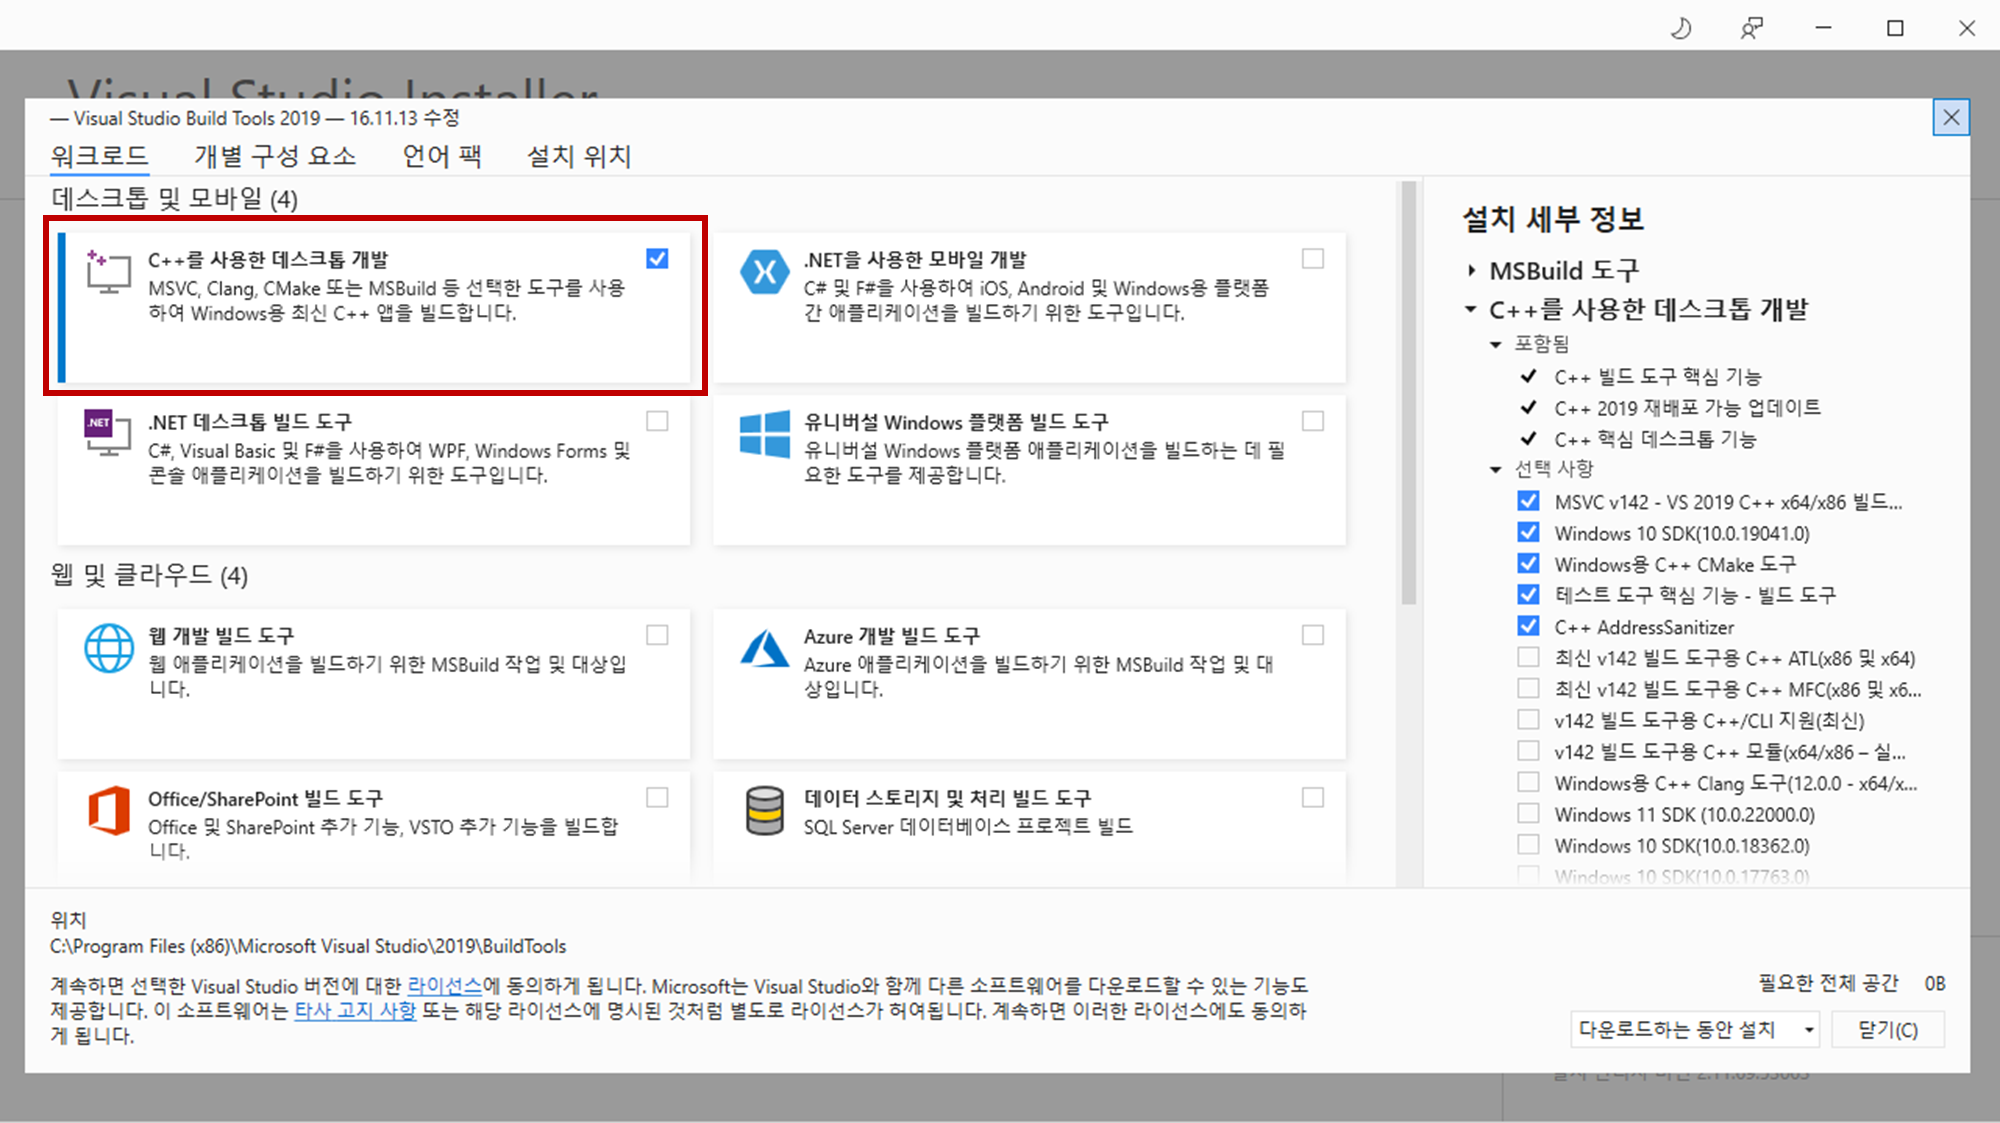Screen dimensions: 2000x1123
Task: Click the C++ desktop development workload icon
Action: click(108, 272)
